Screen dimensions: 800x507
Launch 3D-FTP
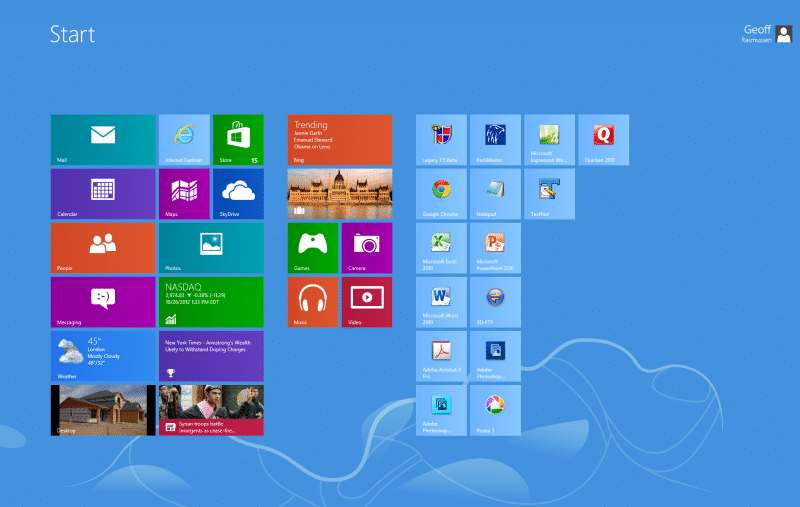(x=495, y=302)
